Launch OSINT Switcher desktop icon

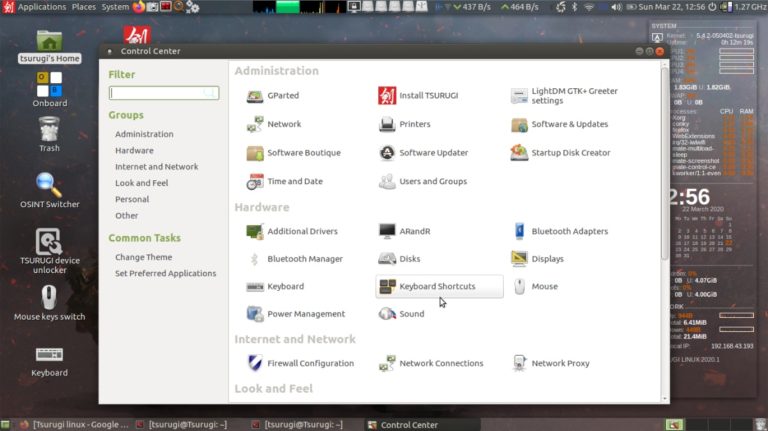(49, 191)
